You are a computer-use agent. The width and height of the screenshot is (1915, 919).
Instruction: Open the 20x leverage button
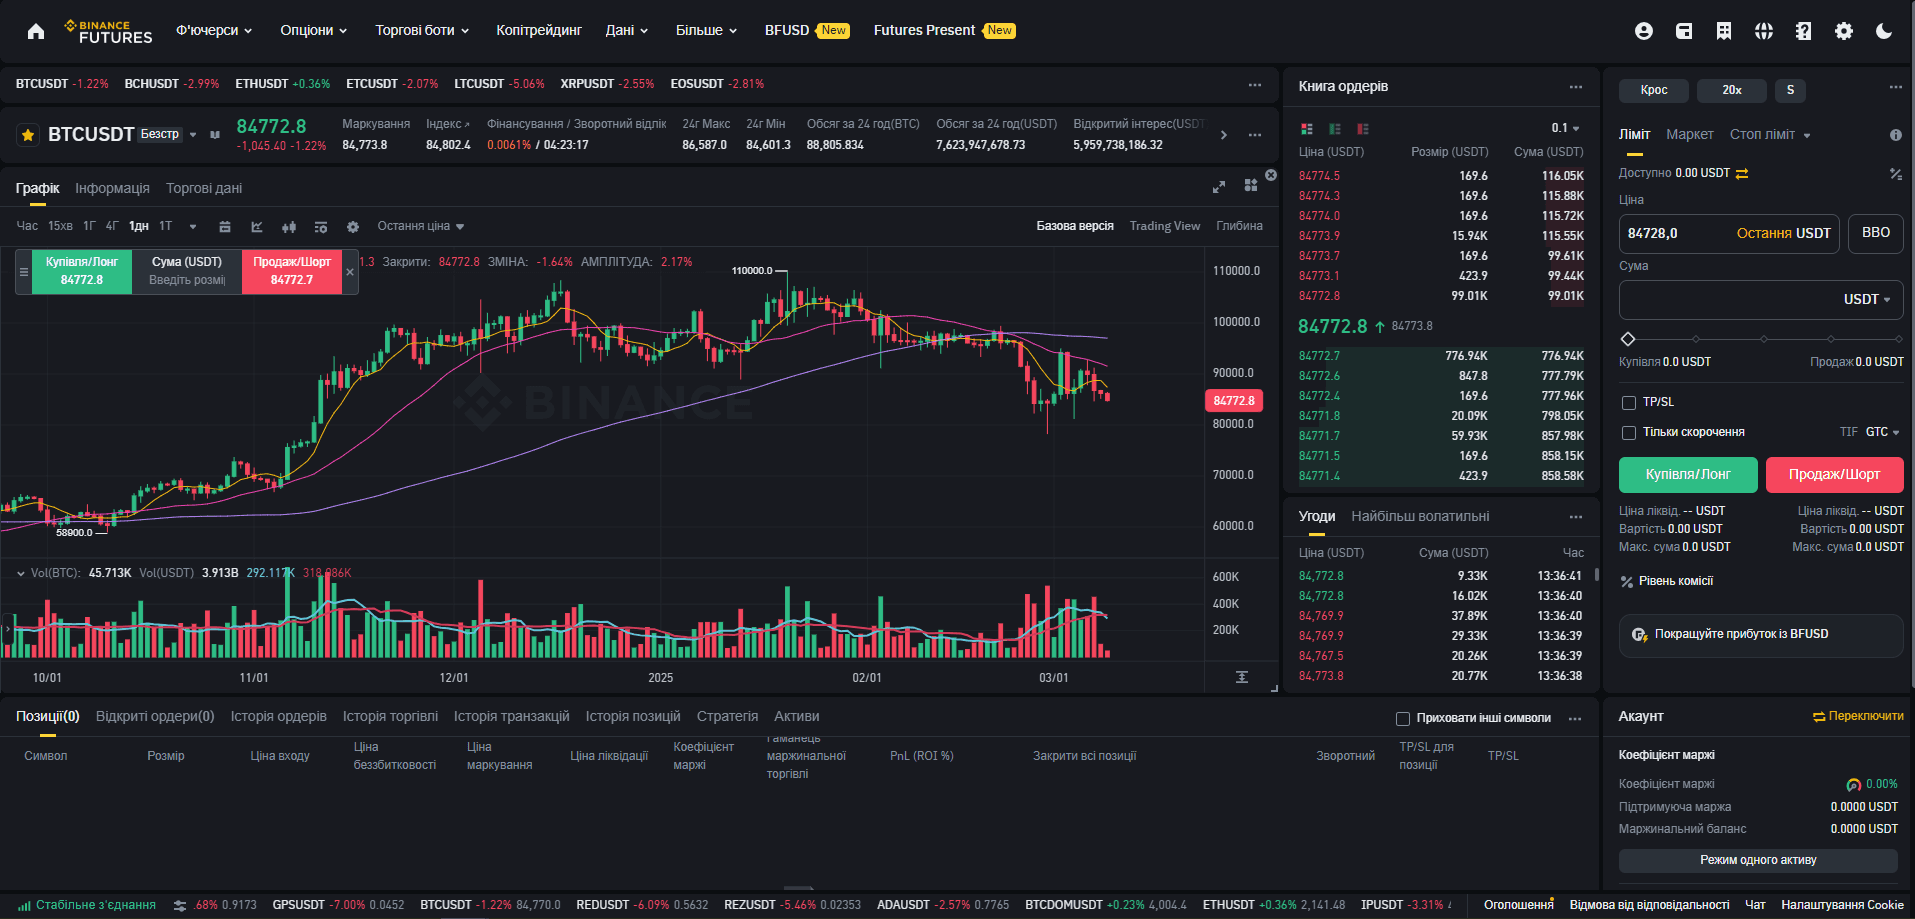click(x=1732, y=91)
